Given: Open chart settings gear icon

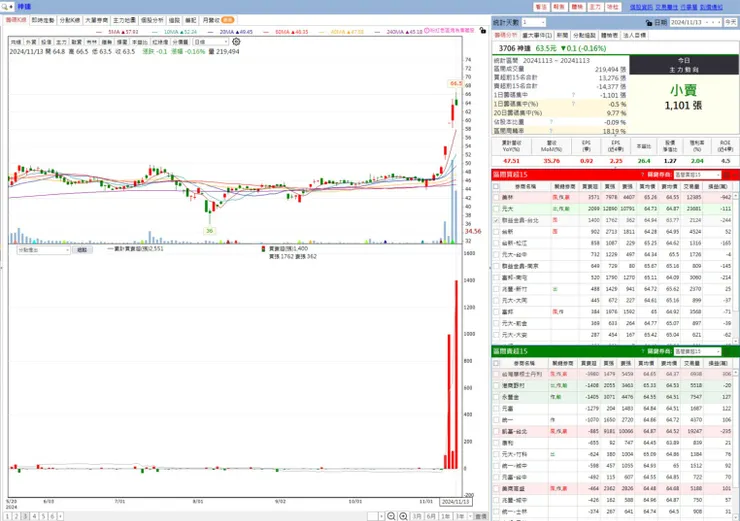Looking at the screenshot, I should point(236,42).
